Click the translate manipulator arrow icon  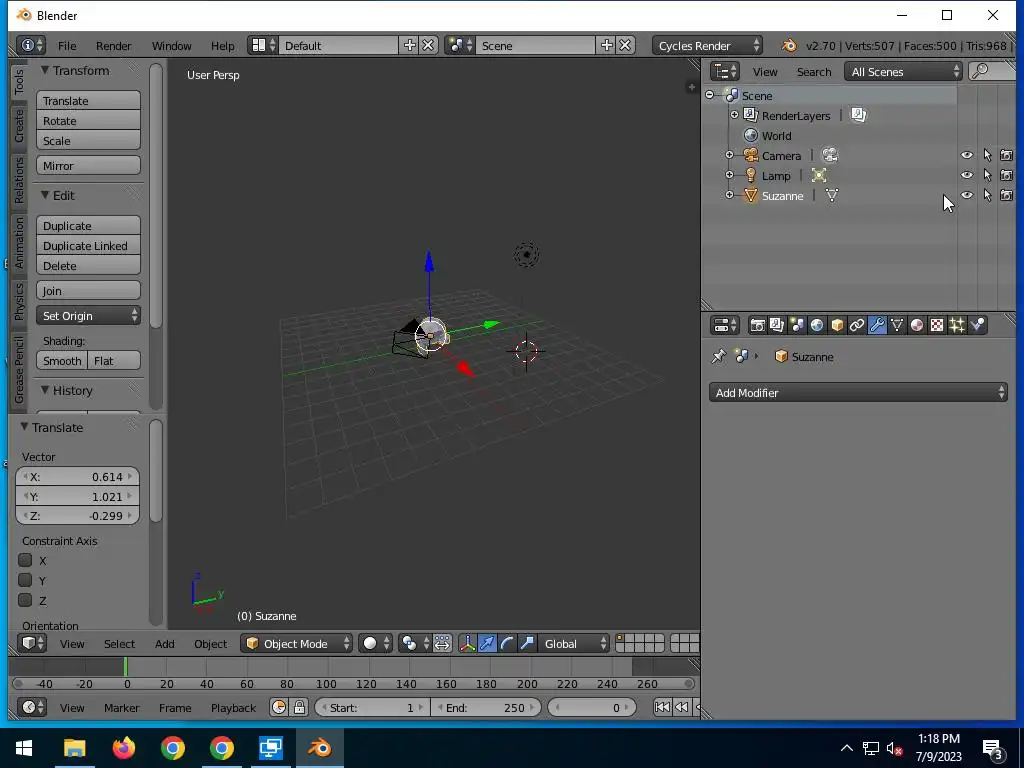click(487, 643)
